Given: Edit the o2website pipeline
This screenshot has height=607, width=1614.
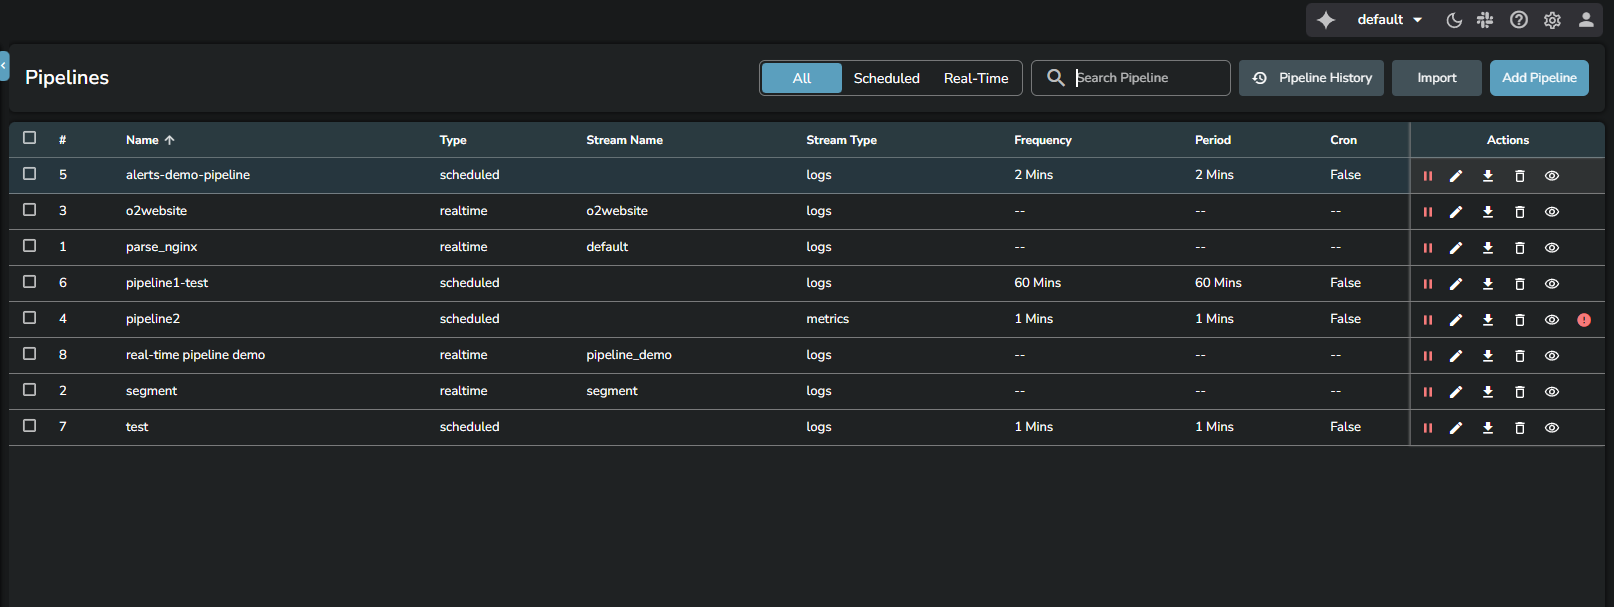Looking at the screenshot, I should (1456, 212).
